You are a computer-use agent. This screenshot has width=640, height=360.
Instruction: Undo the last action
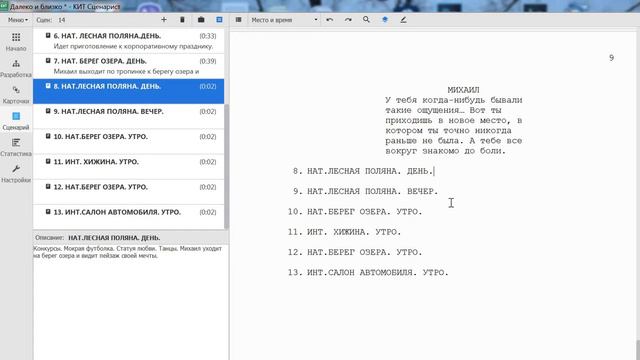click(x=329, y=20)
